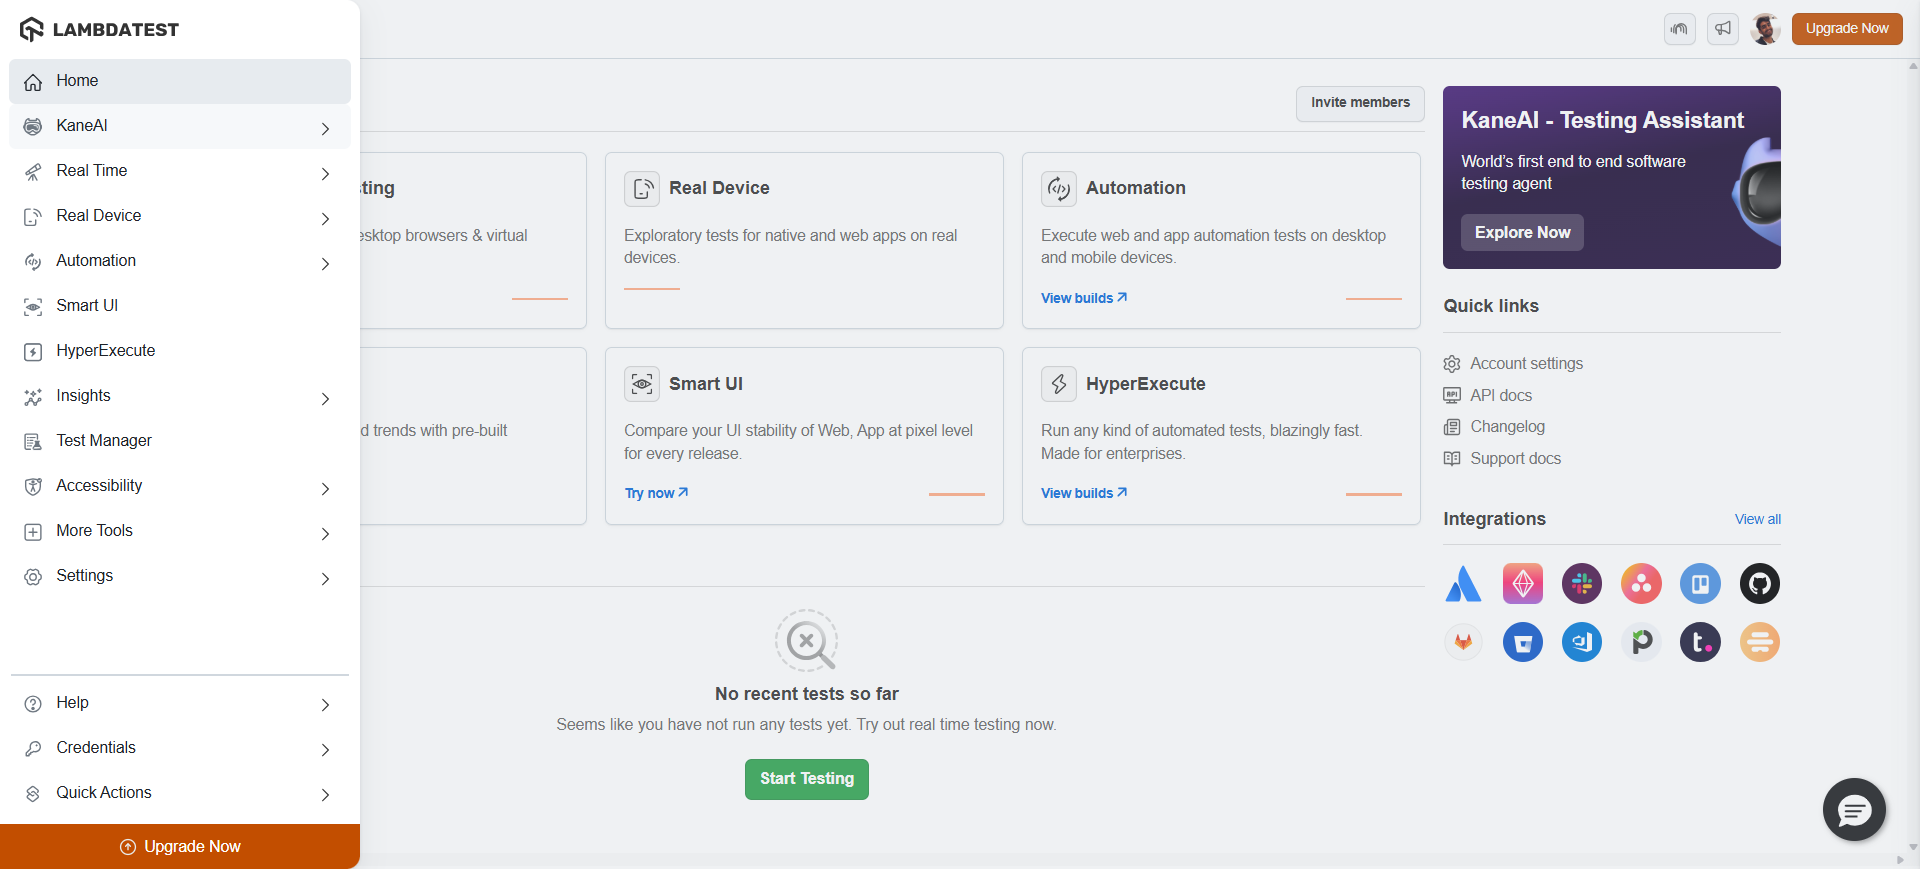
Task: Expand the KaneAI sidebar submenu
Action: [x=325, y=128]
